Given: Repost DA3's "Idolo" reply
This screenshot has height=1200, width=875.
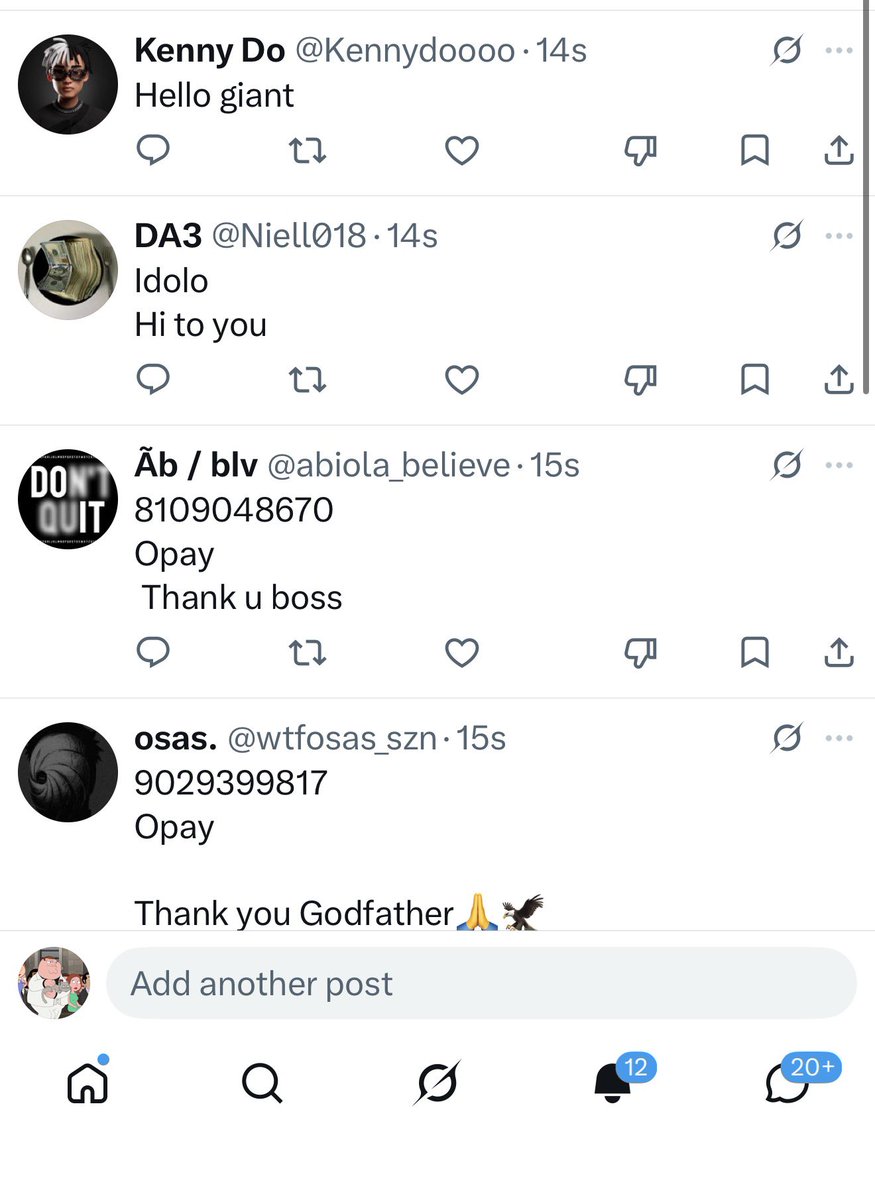Looking at the screenshot, I should point(307,380).
